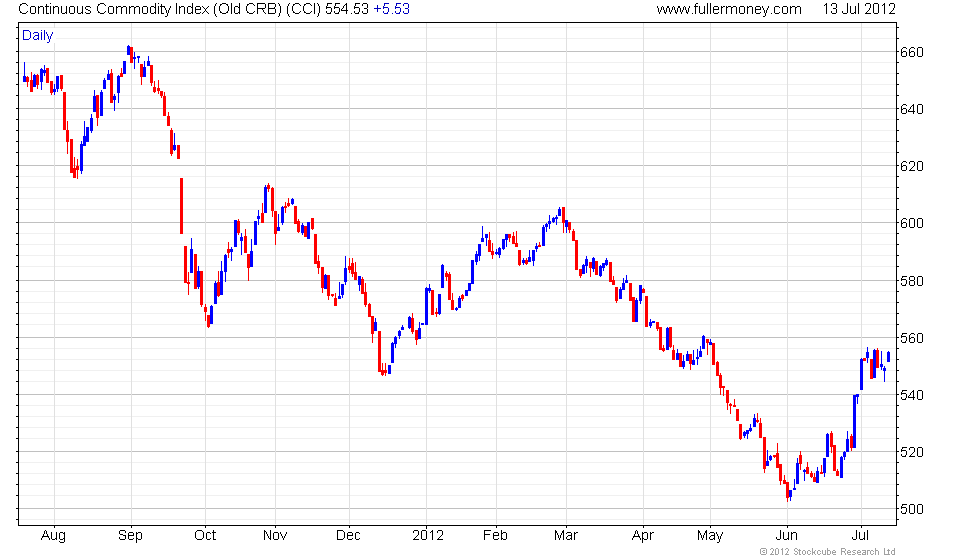This screenshot has height=560, width=980.
Task: Click the '2012' year axis label
Action: coord(428,536)
